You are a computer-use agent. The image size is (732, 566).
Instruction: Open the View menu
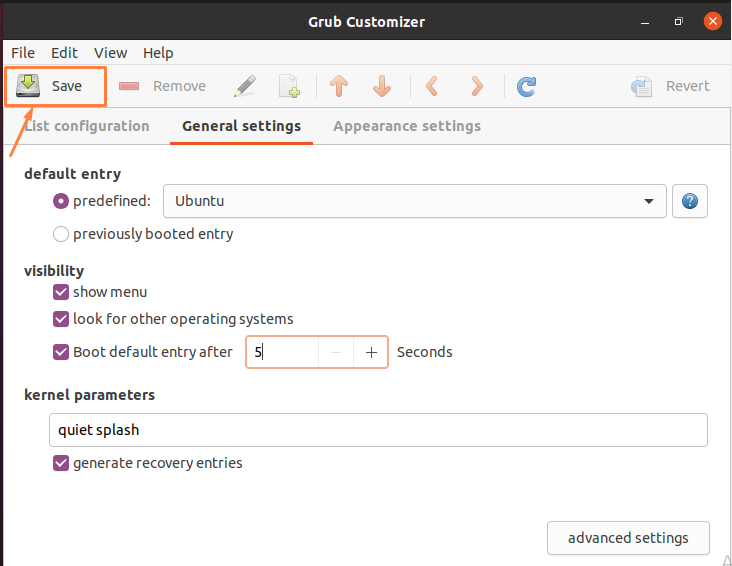[x=110, y=53]
